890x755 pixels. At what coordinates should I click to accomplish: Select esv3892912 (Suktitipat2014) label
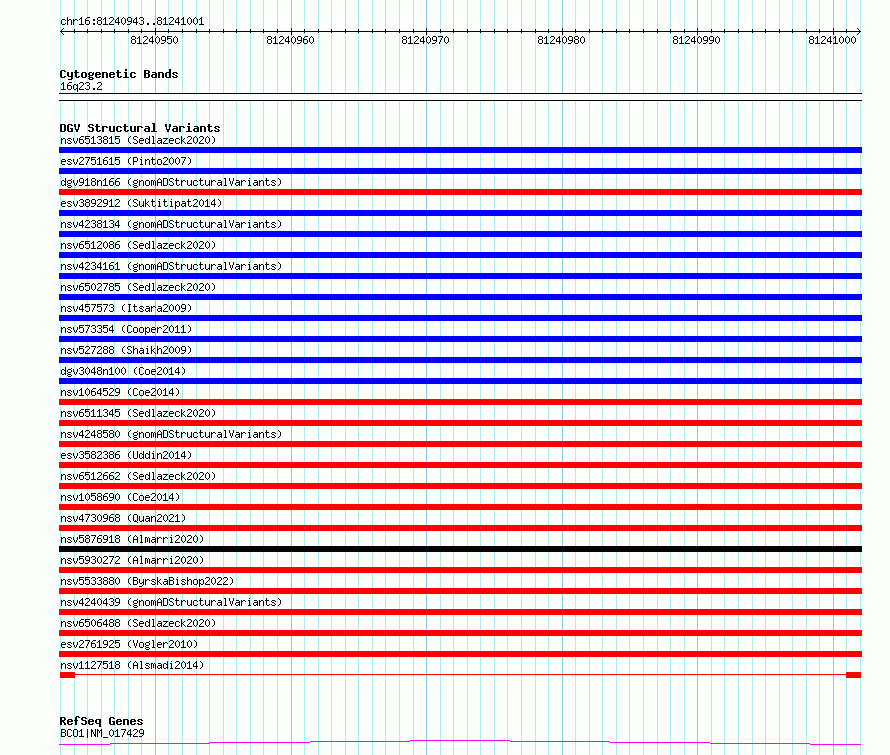tap(141, 203)
